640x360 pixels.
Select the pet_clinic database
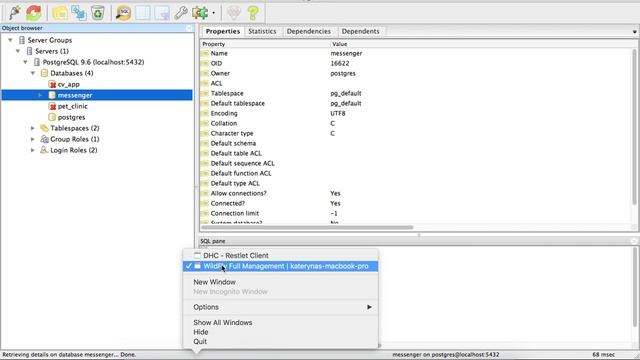click(72, 106)
